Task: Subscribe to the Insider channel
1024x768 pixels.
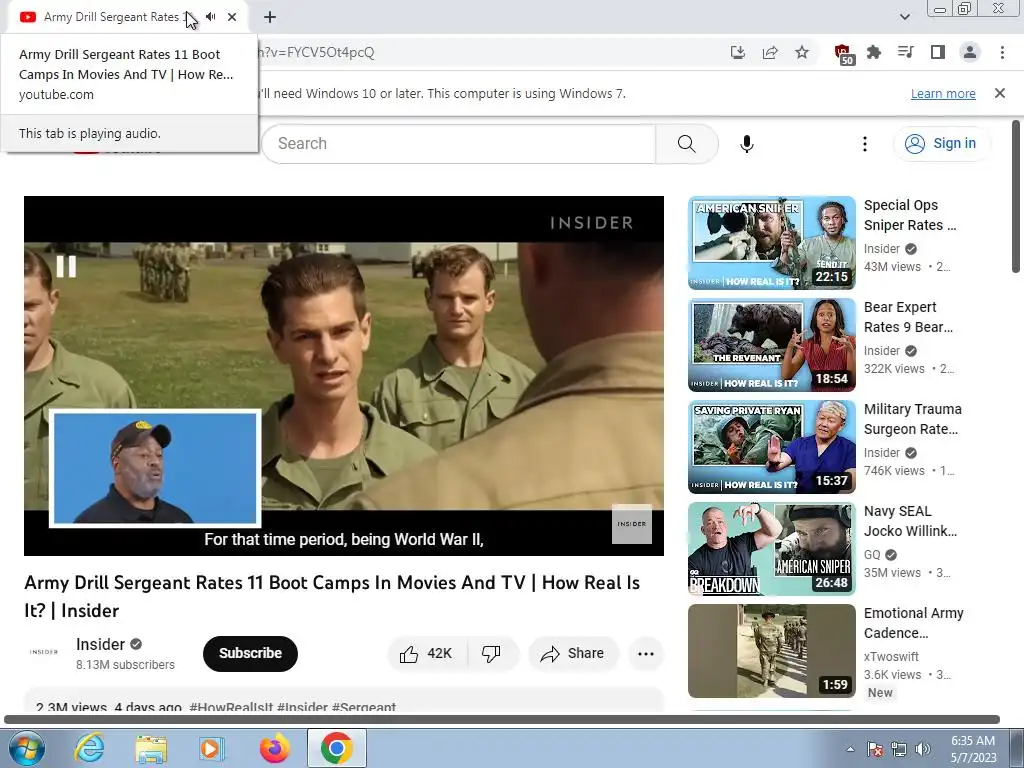Action: click(x=250, y=653)
